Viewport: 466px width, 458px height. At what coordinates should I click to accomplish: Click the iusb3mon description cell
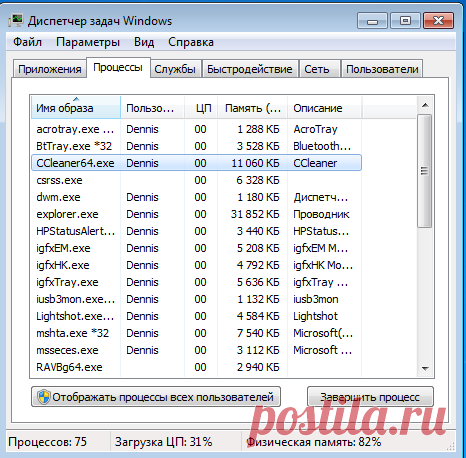[316, 299]
